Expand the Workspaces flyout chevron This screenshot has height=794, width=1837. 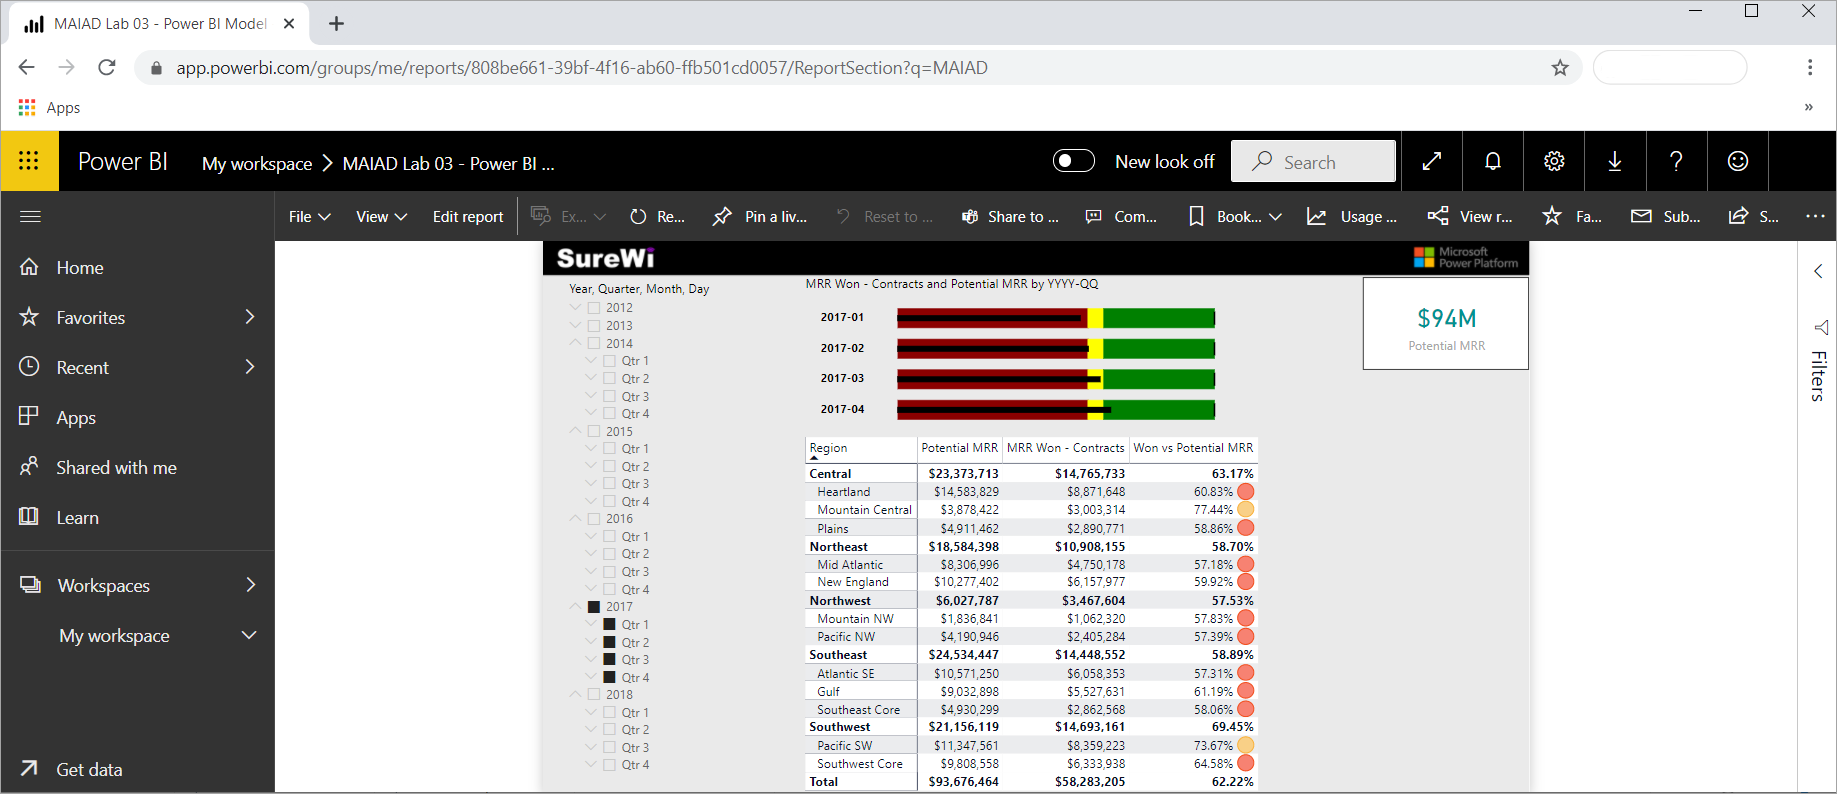tap(250, 585)
